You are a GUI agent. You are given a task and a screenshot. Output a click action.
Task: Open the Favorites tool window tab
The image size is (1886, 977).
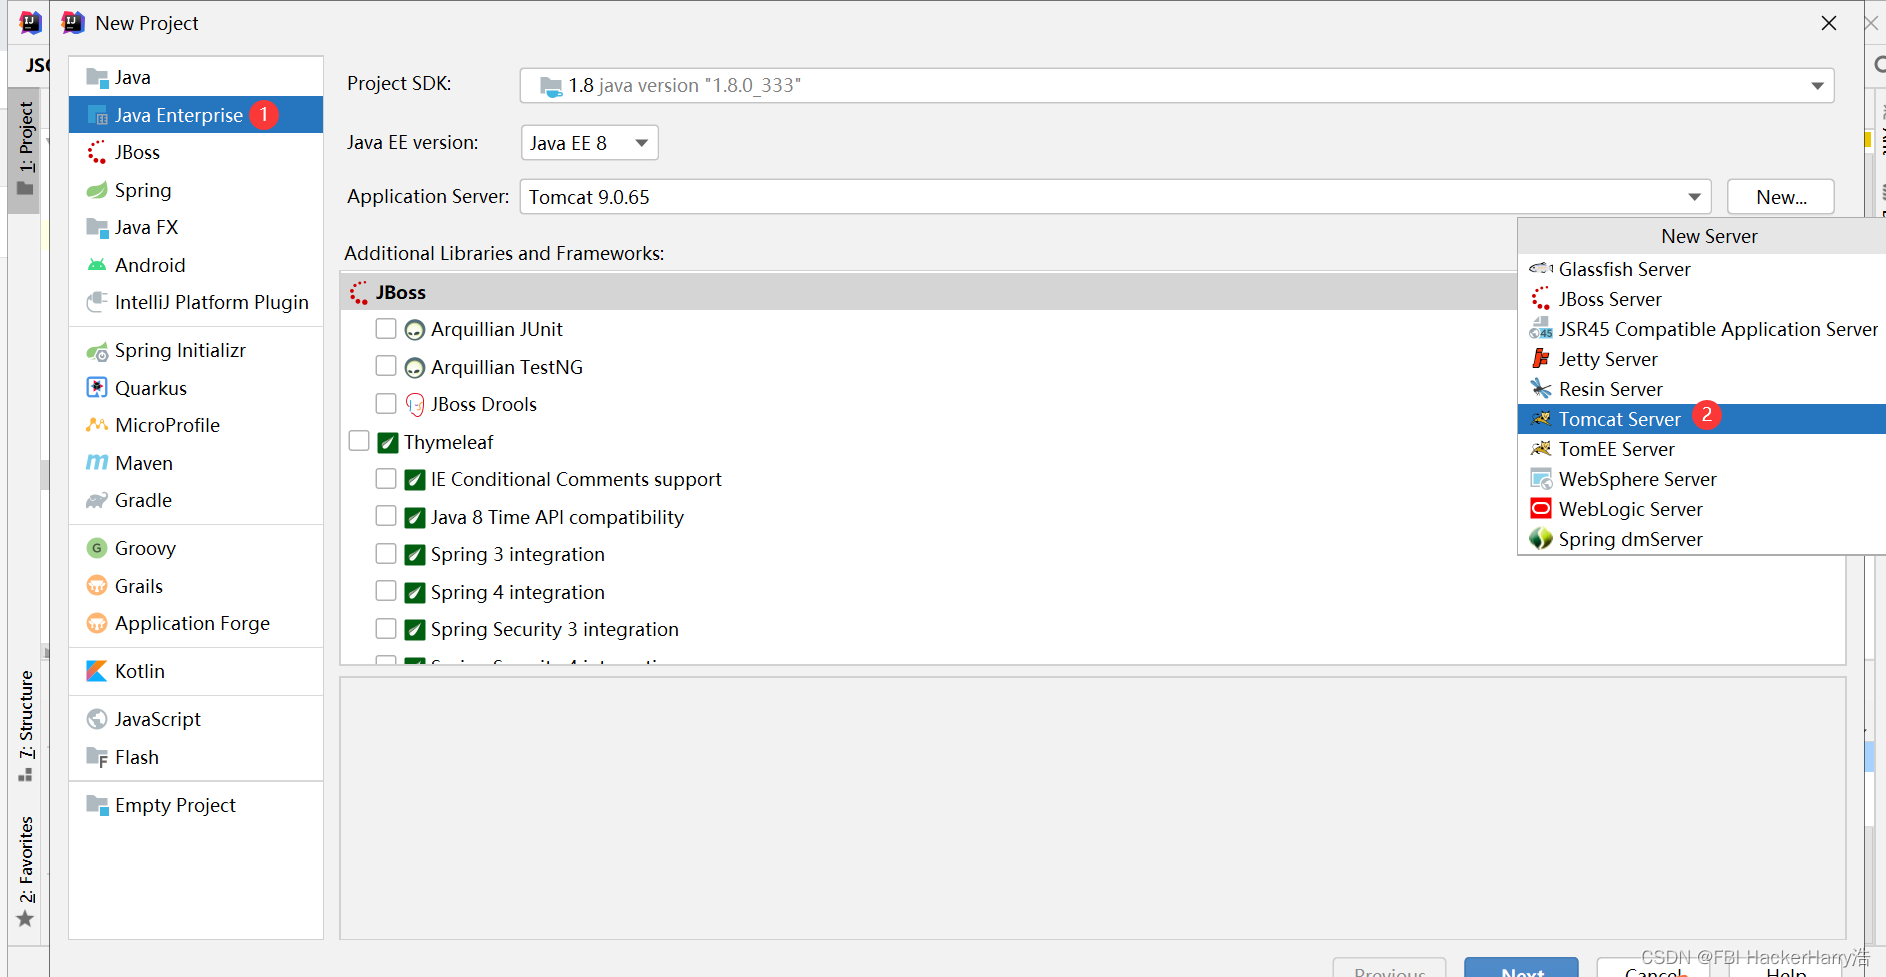coord(25,872)
